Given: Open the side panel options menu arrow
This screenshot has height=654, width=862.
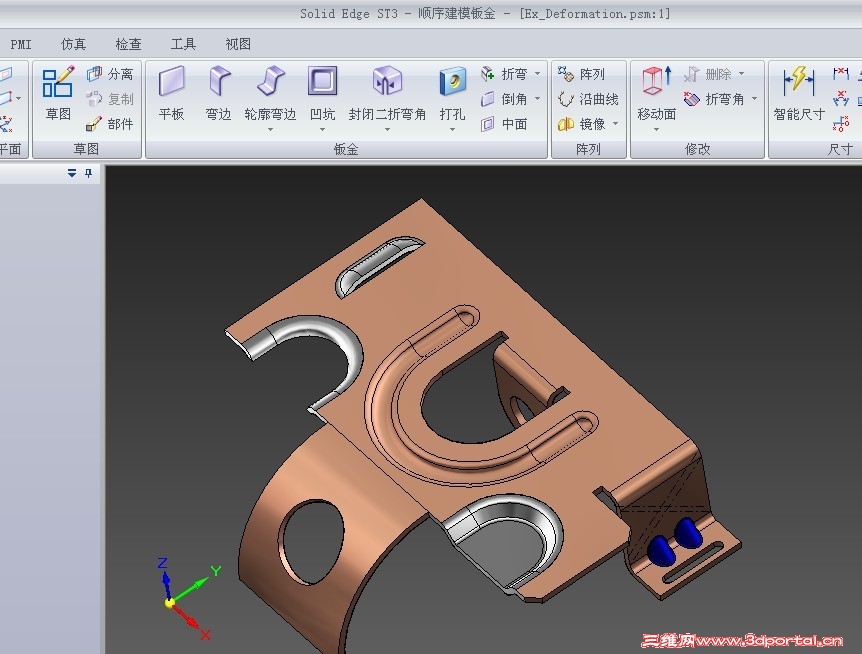Looking at the screenshot, I should [x=72, y=173].
